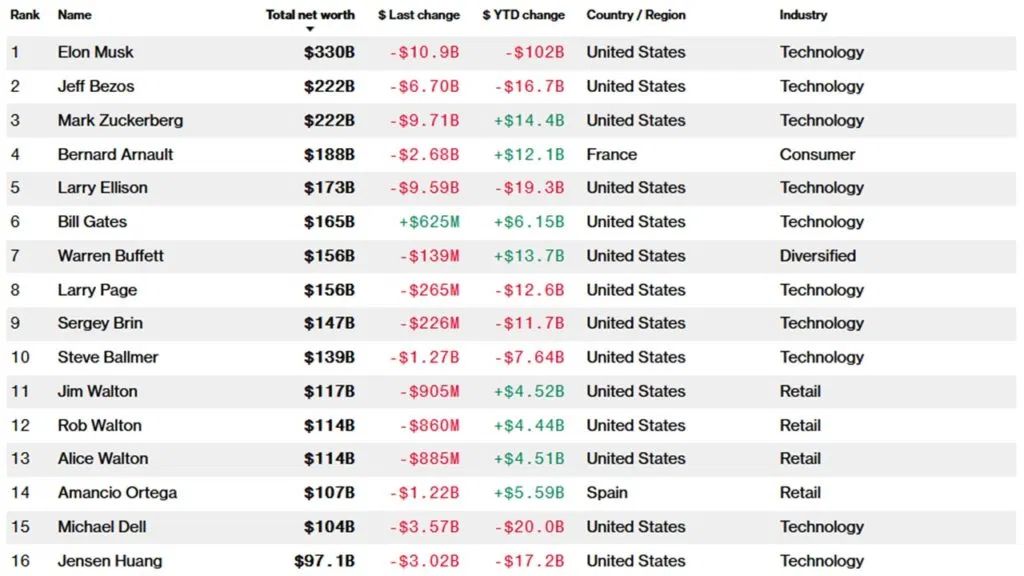This screenshot has width=1024, height=576.
Task: Select the $330B net worth value
Action: tap(329, 52)
